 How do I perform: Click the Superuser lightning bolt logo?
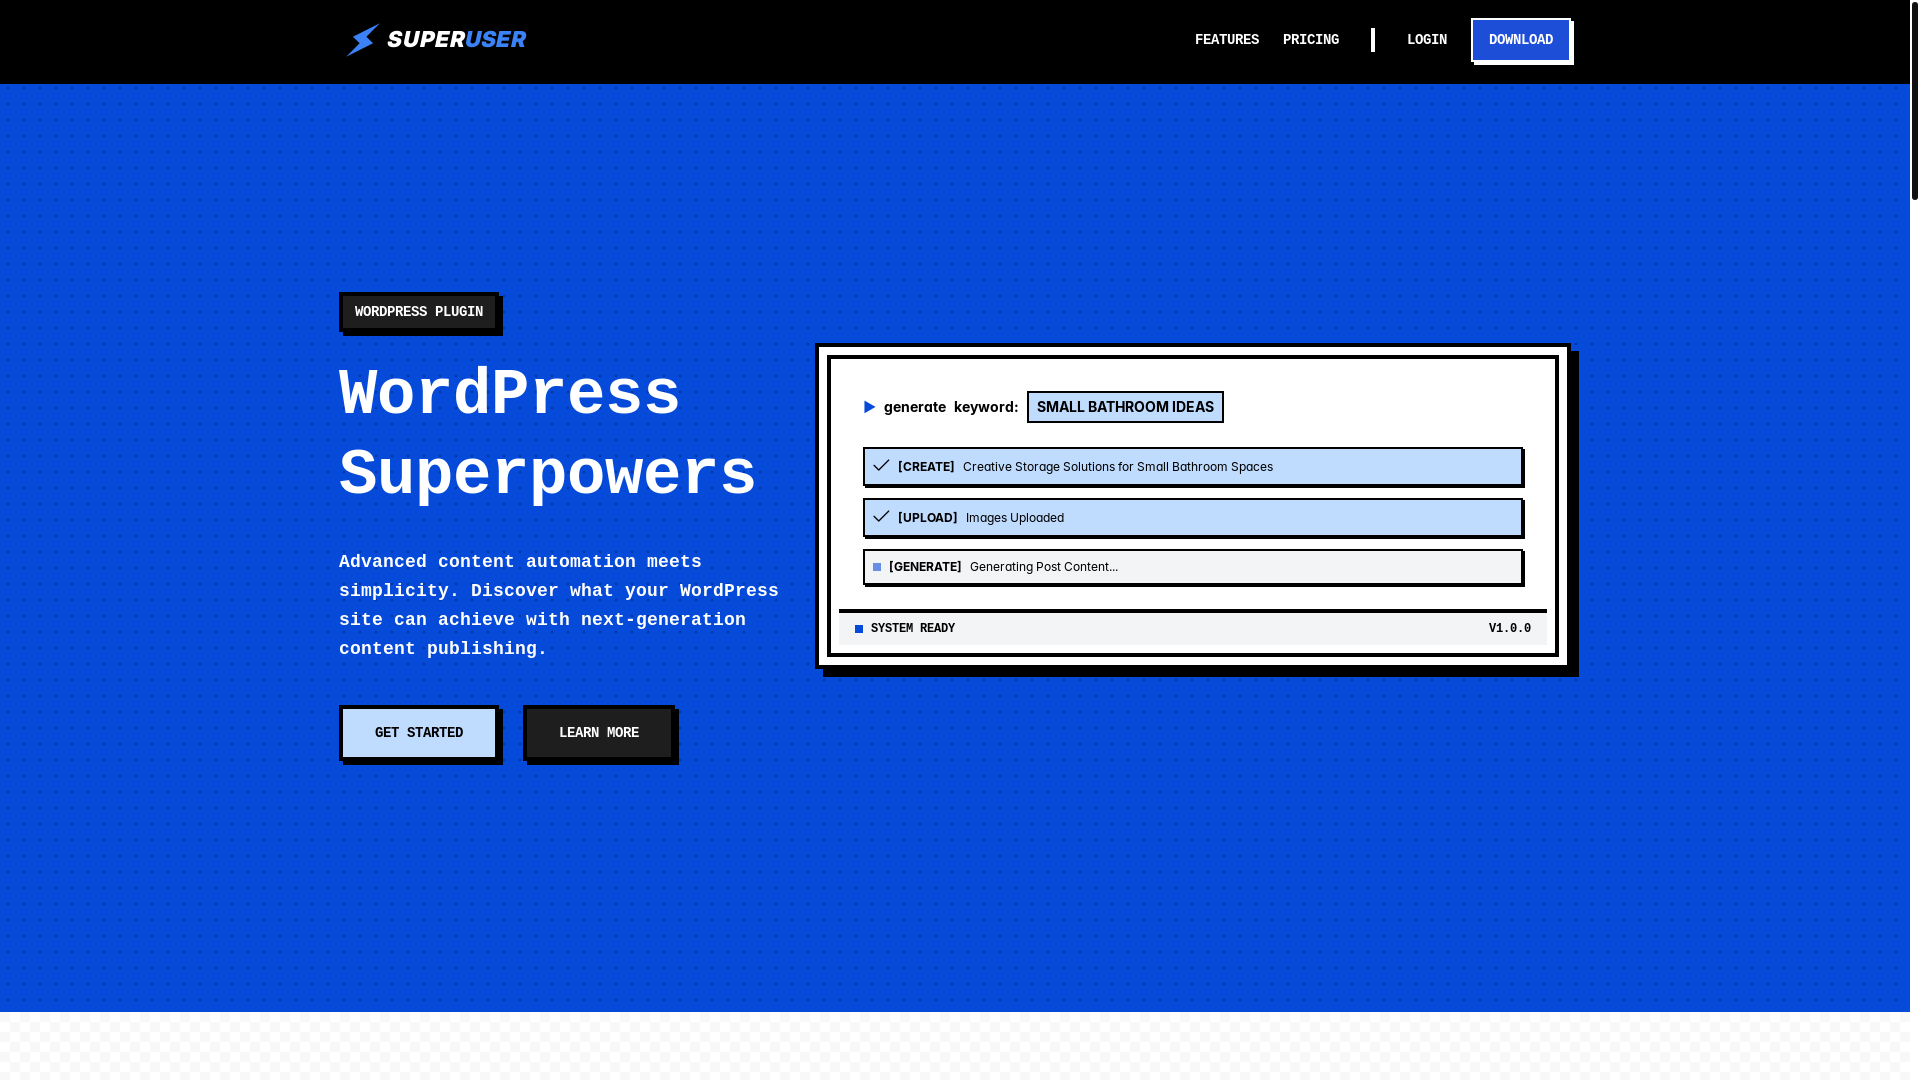click(362, 40)
